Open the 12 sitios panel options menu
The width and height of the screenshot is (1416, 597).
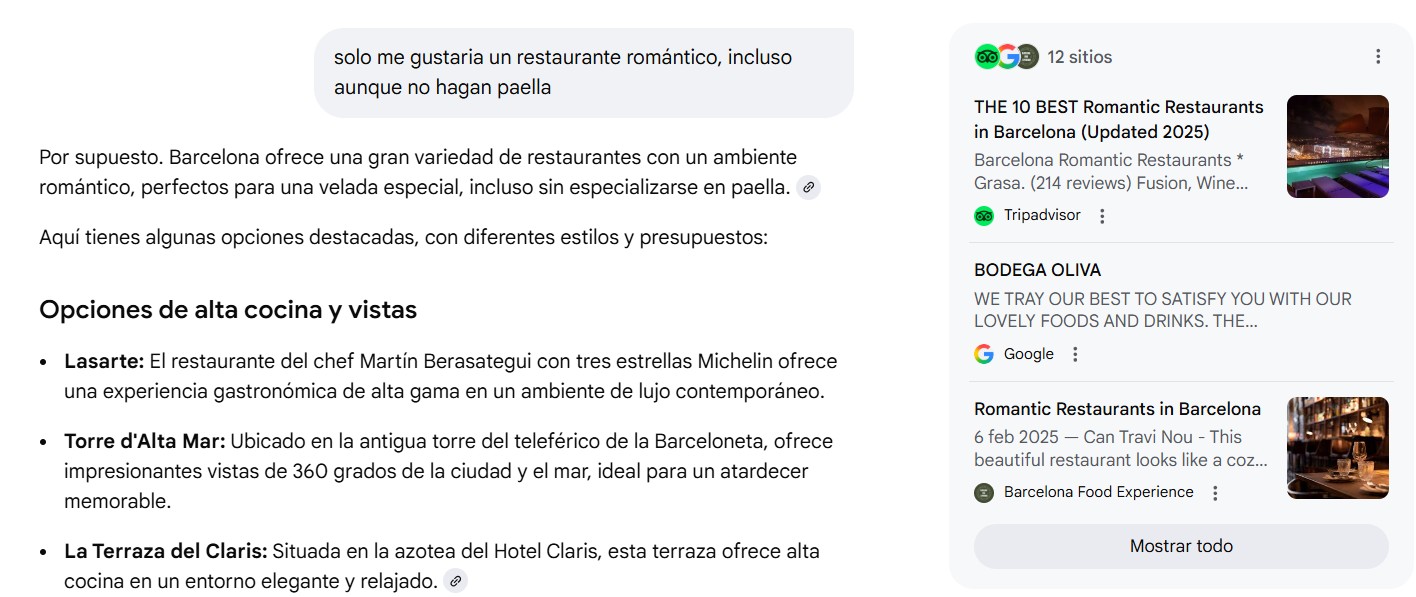click(x=1378, y=57)
